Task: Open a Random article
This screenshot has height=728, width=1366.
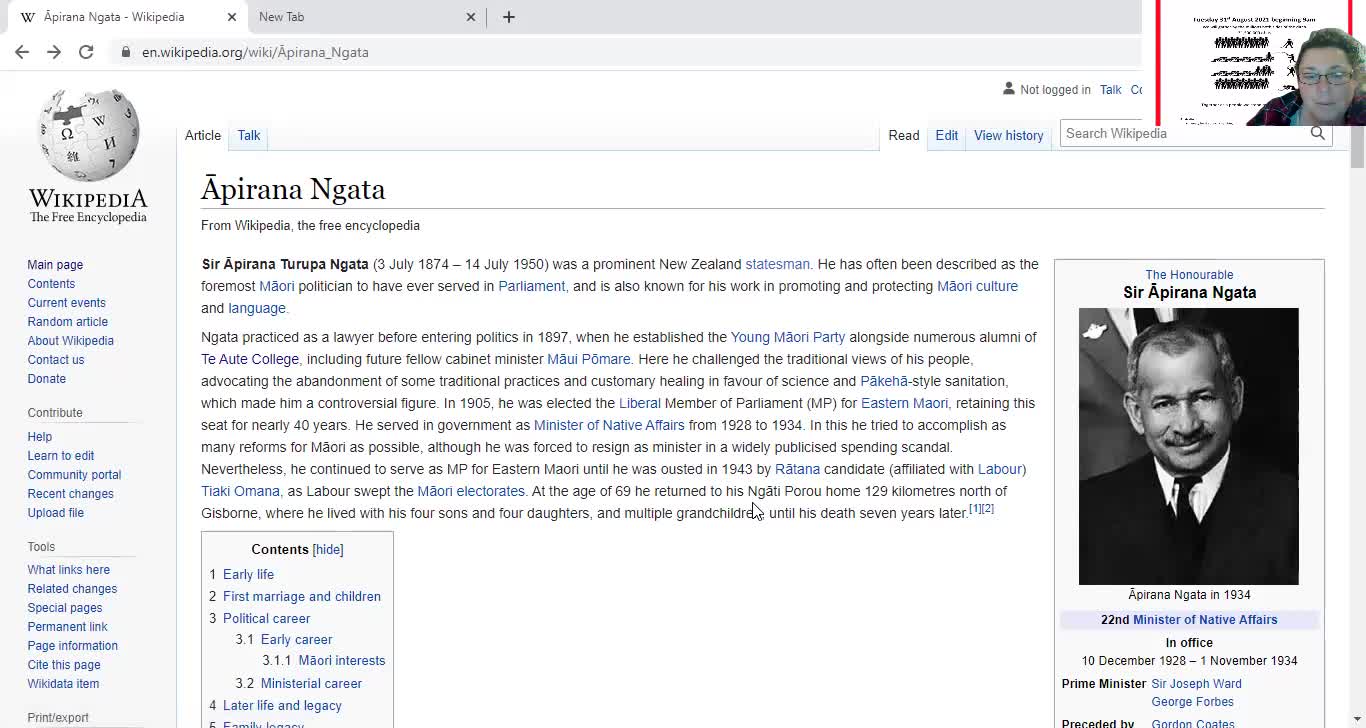Action: click(67, 322)
